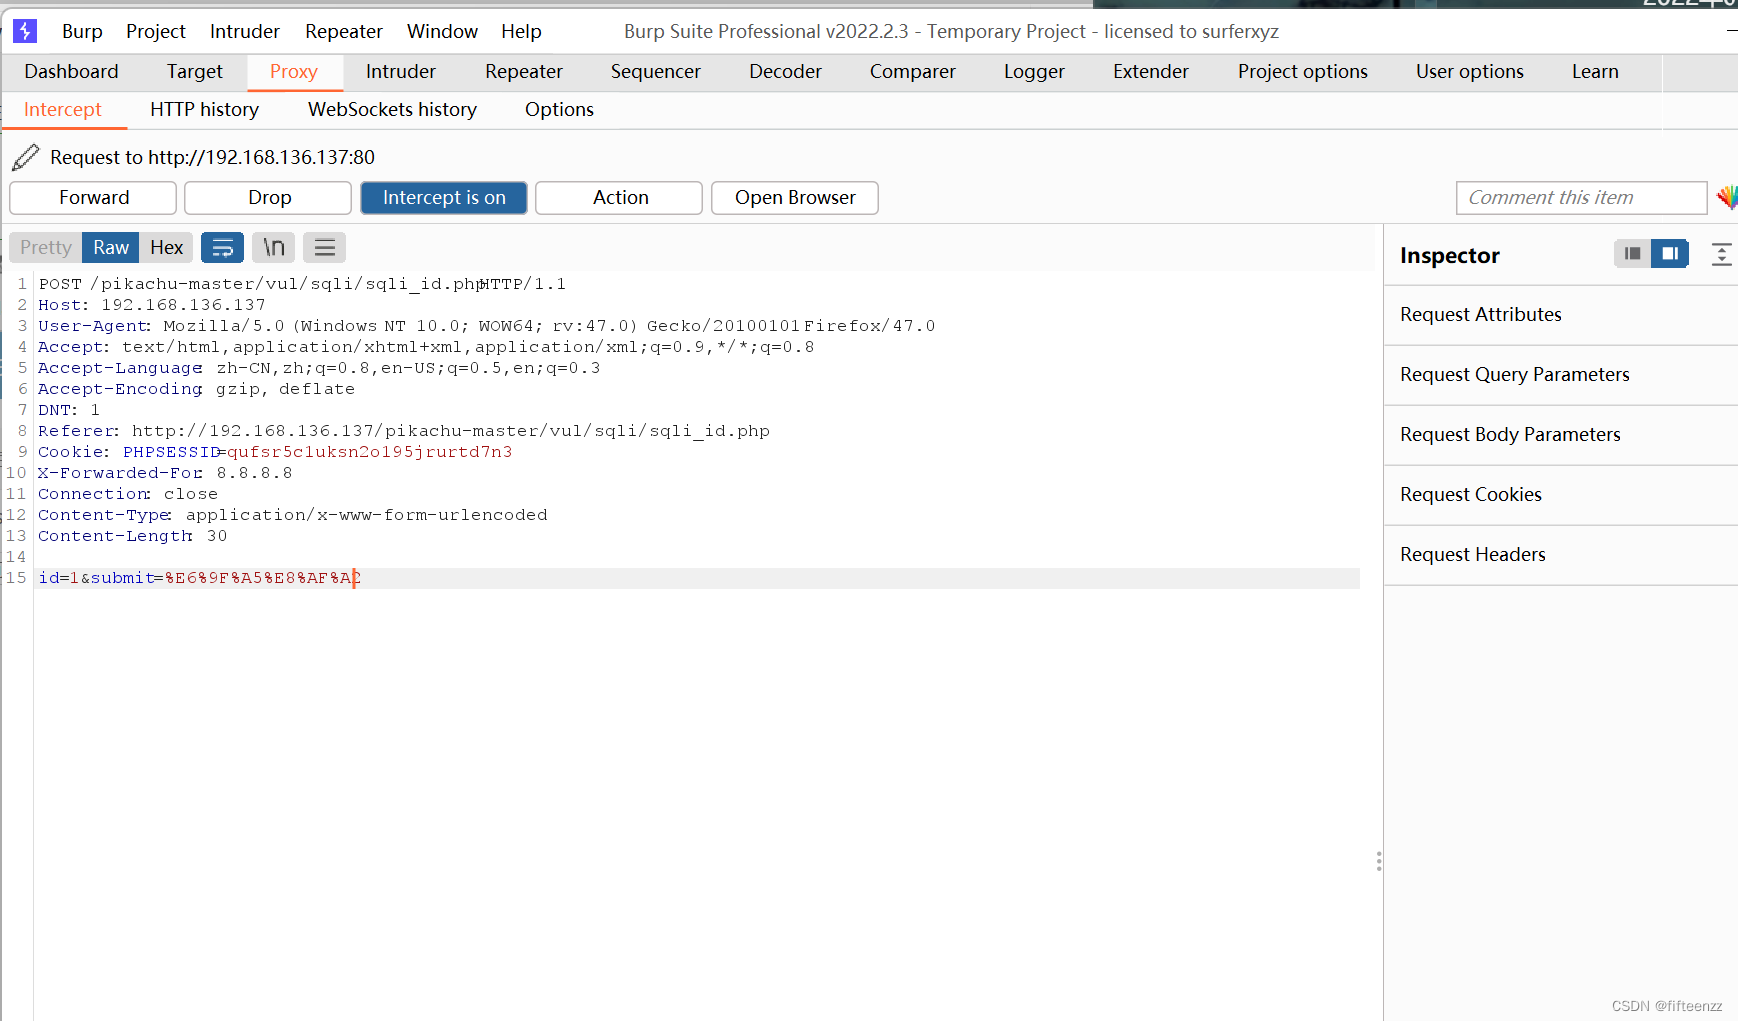Switch to the Project options tab
This screenshot has height=1021, width=1738.
[x=1303, y=72]
